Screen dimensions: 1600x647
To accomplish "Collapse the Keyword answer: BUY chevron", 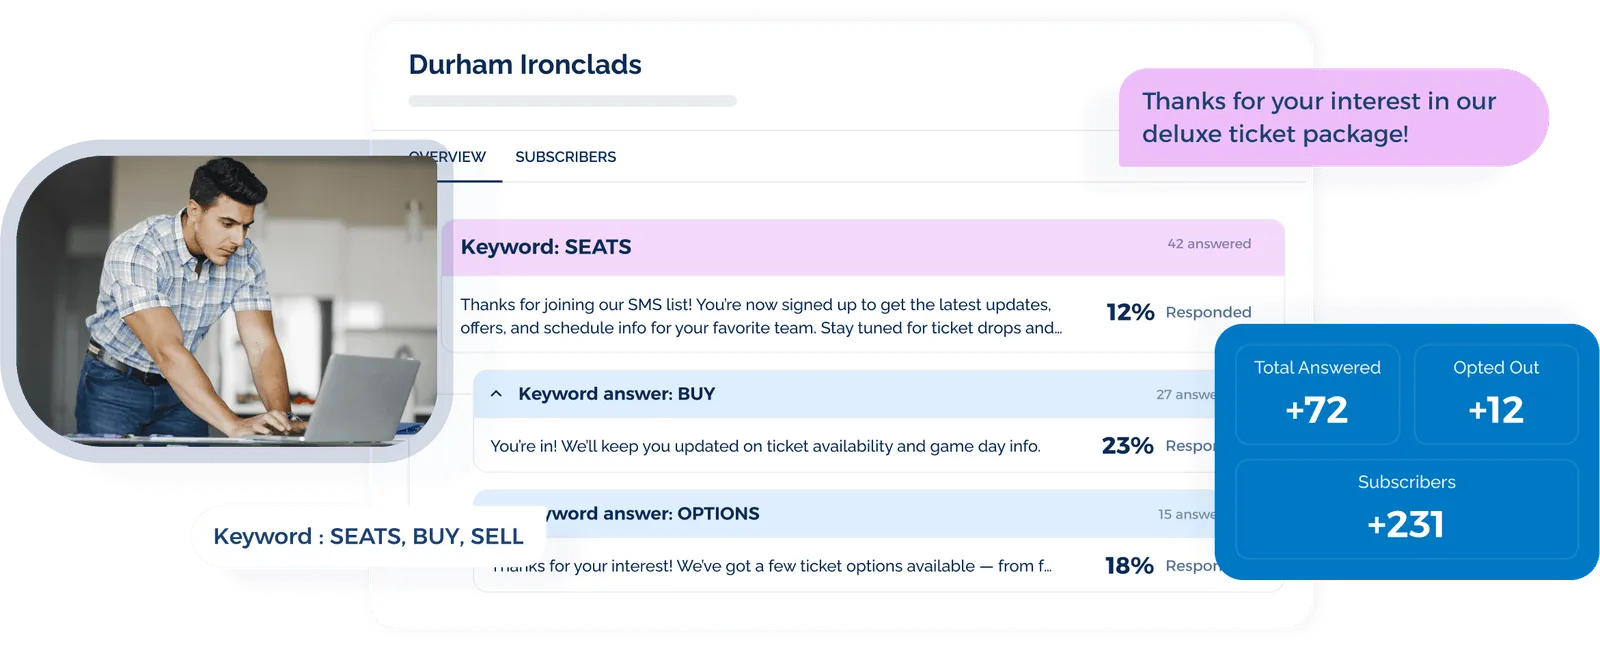I will click(496, 394).
